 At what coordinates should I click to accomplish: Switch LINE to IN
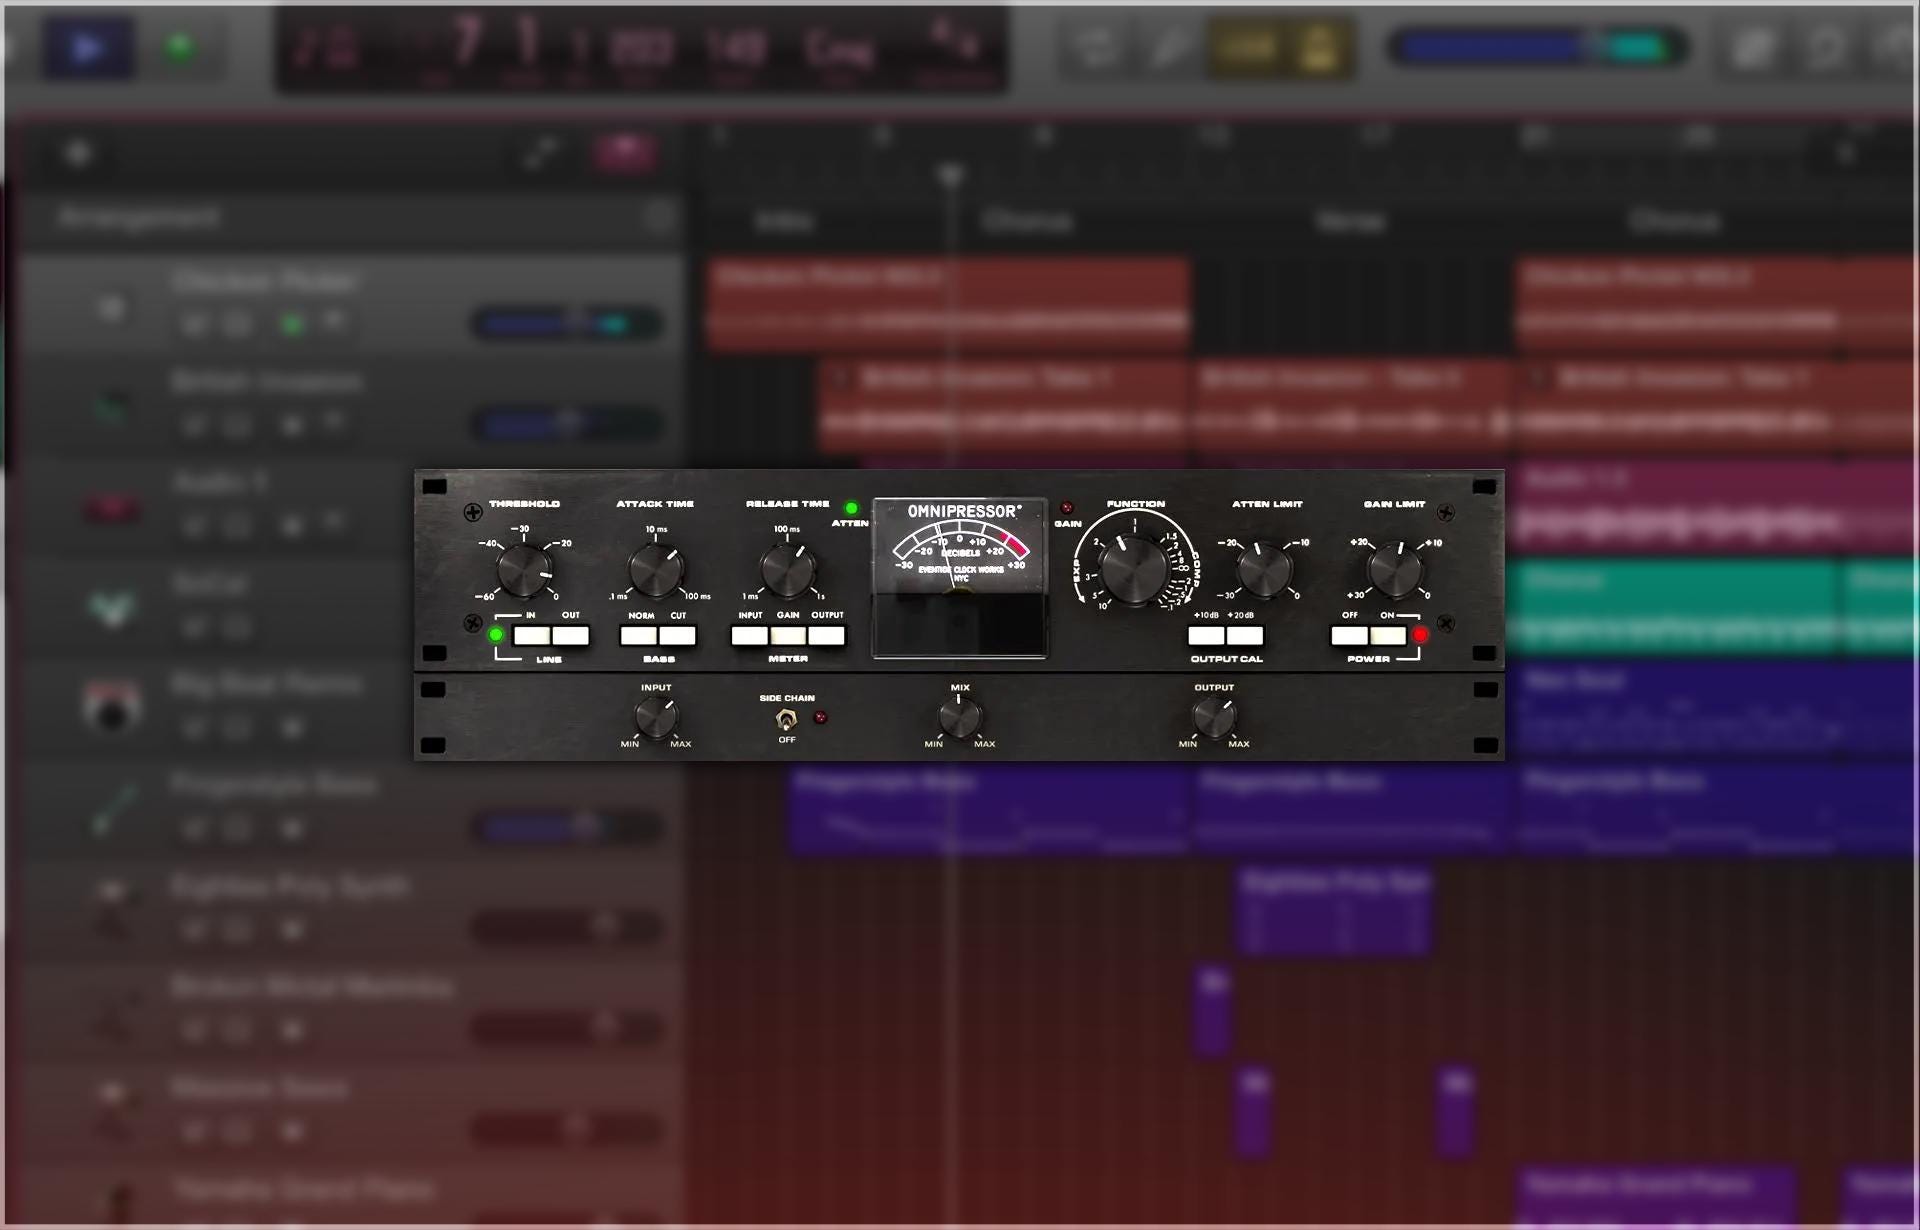coord(531,635)
